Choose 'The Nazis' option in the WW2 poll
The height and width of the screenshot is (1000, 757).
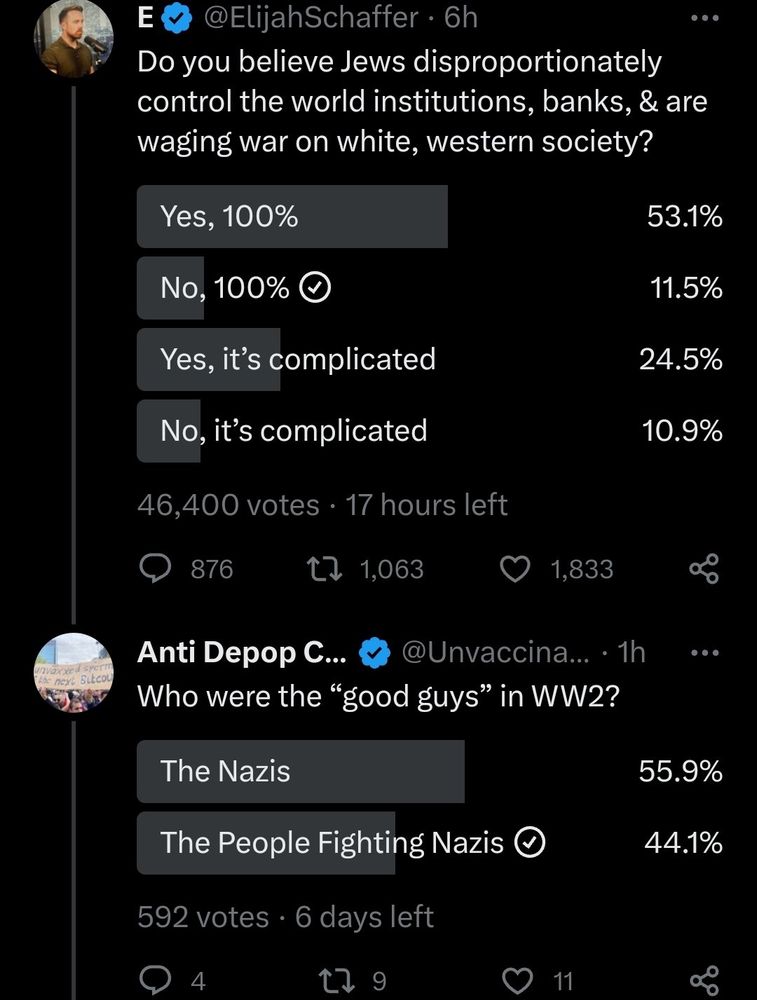point(300,771)
